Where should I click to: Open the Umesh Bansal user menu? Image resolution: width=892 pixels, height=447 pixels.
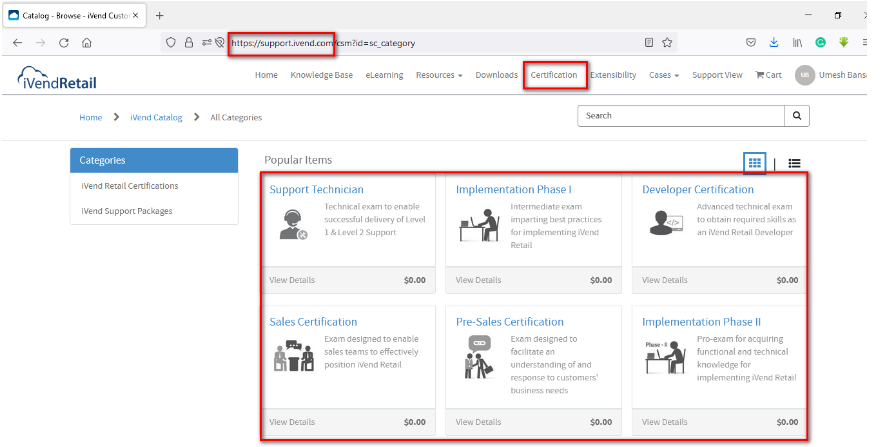[x=842, y=75]
